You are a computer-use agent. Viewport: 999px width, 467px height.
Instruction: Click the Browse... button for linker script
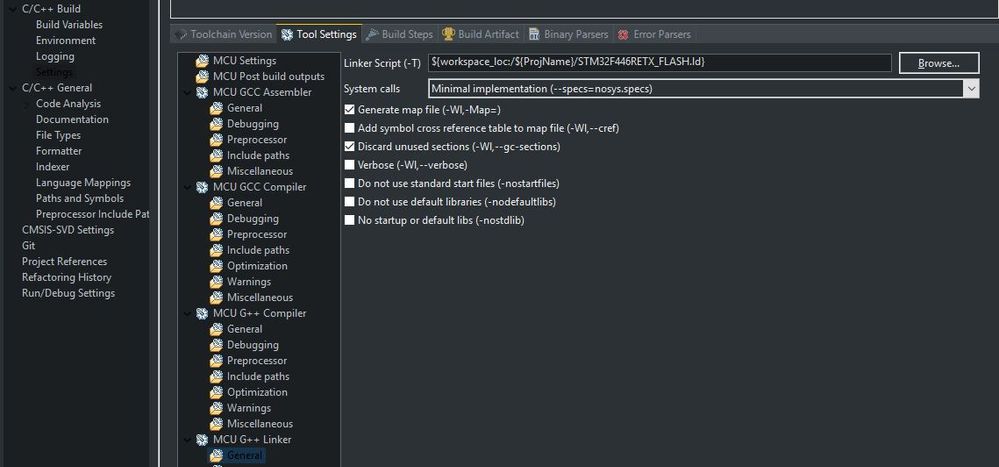click(938, 63)
